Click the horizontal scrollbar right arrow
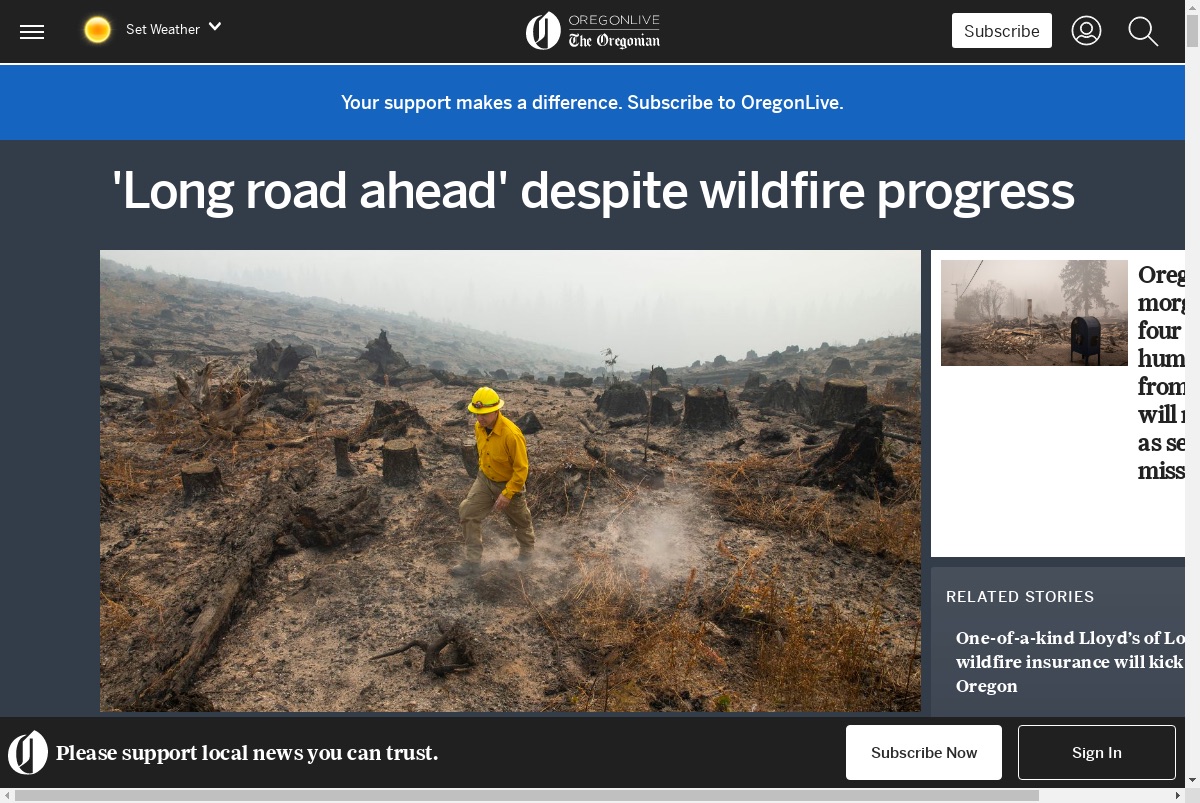The width and height of the screenshot is (1200, 803). [x=1177, y=795]
